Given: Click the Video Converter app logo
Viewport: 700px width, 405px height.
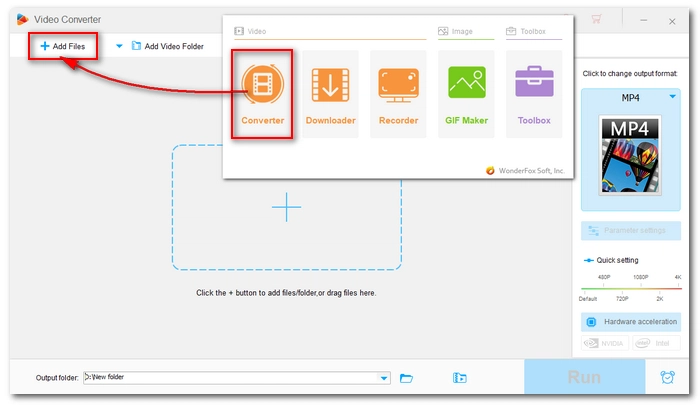Looking at the screenshot, I should click(x=22, y=19).
